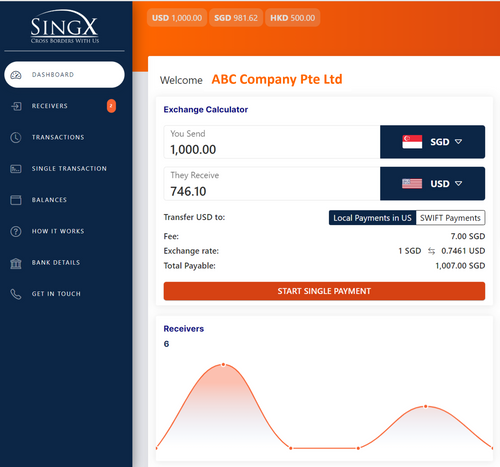Click the Transactions clock icon
This screenshot has width=500, height=467.
coord(16,137)
